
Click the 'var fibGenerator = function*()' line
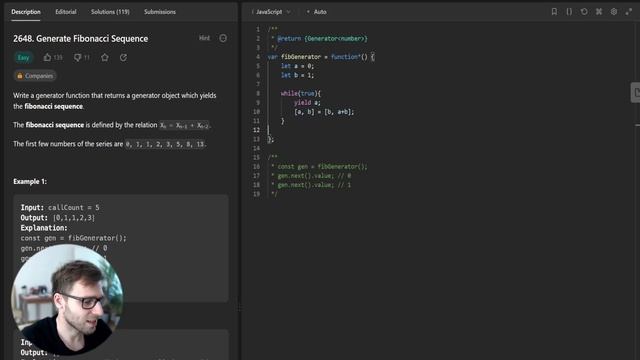321,57
